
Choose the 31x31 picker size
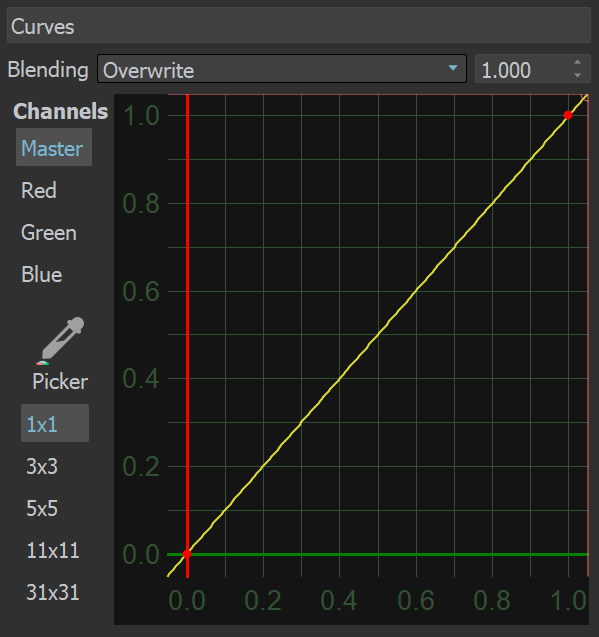(x=53, y=592)
